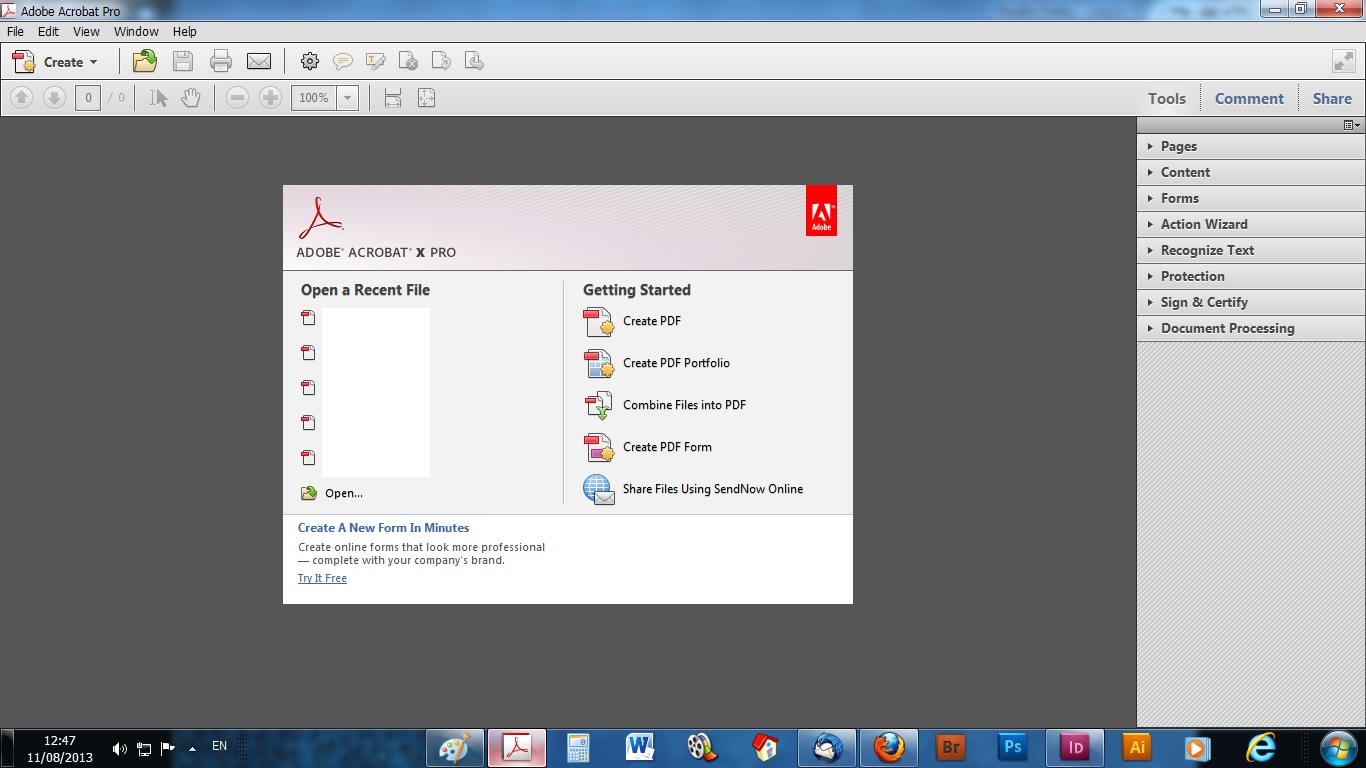Click the page number input field
The width and height of the screenshot is (1366, 768).
[x=88, y=98]
